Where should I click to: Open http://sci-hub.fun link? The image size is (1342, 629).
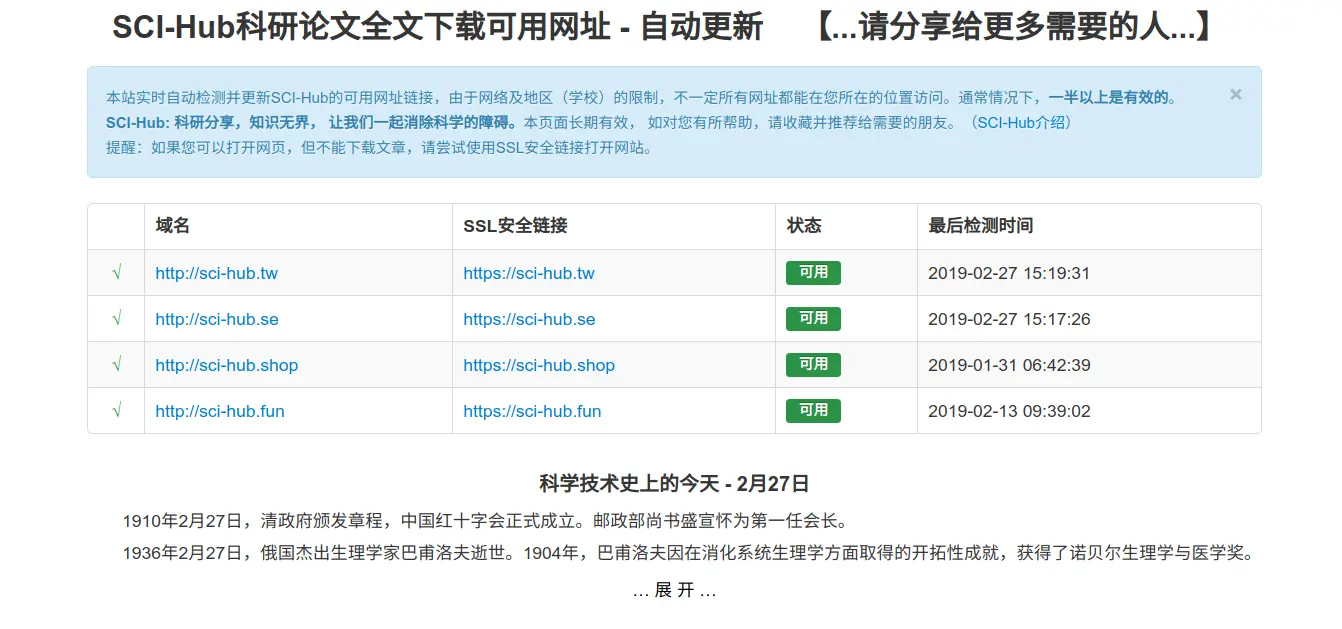(220, 411)
